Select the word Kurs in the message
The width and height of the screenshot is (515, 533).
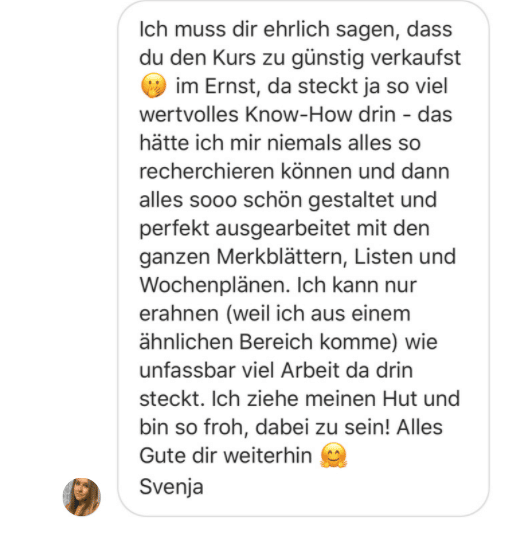coord(234,57)
